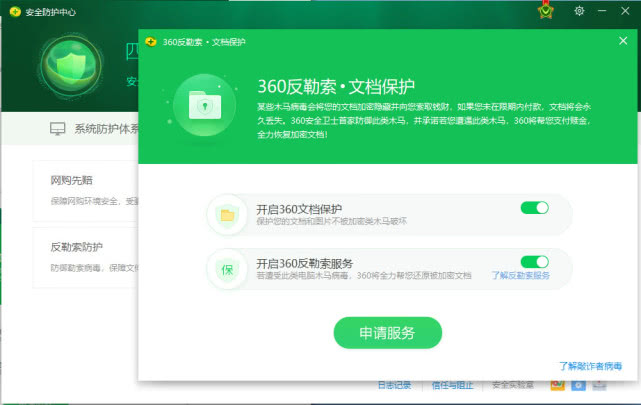
Task: Click the 360 logo beside 安全防护中心 title
Action: click(x=15, y=12)
